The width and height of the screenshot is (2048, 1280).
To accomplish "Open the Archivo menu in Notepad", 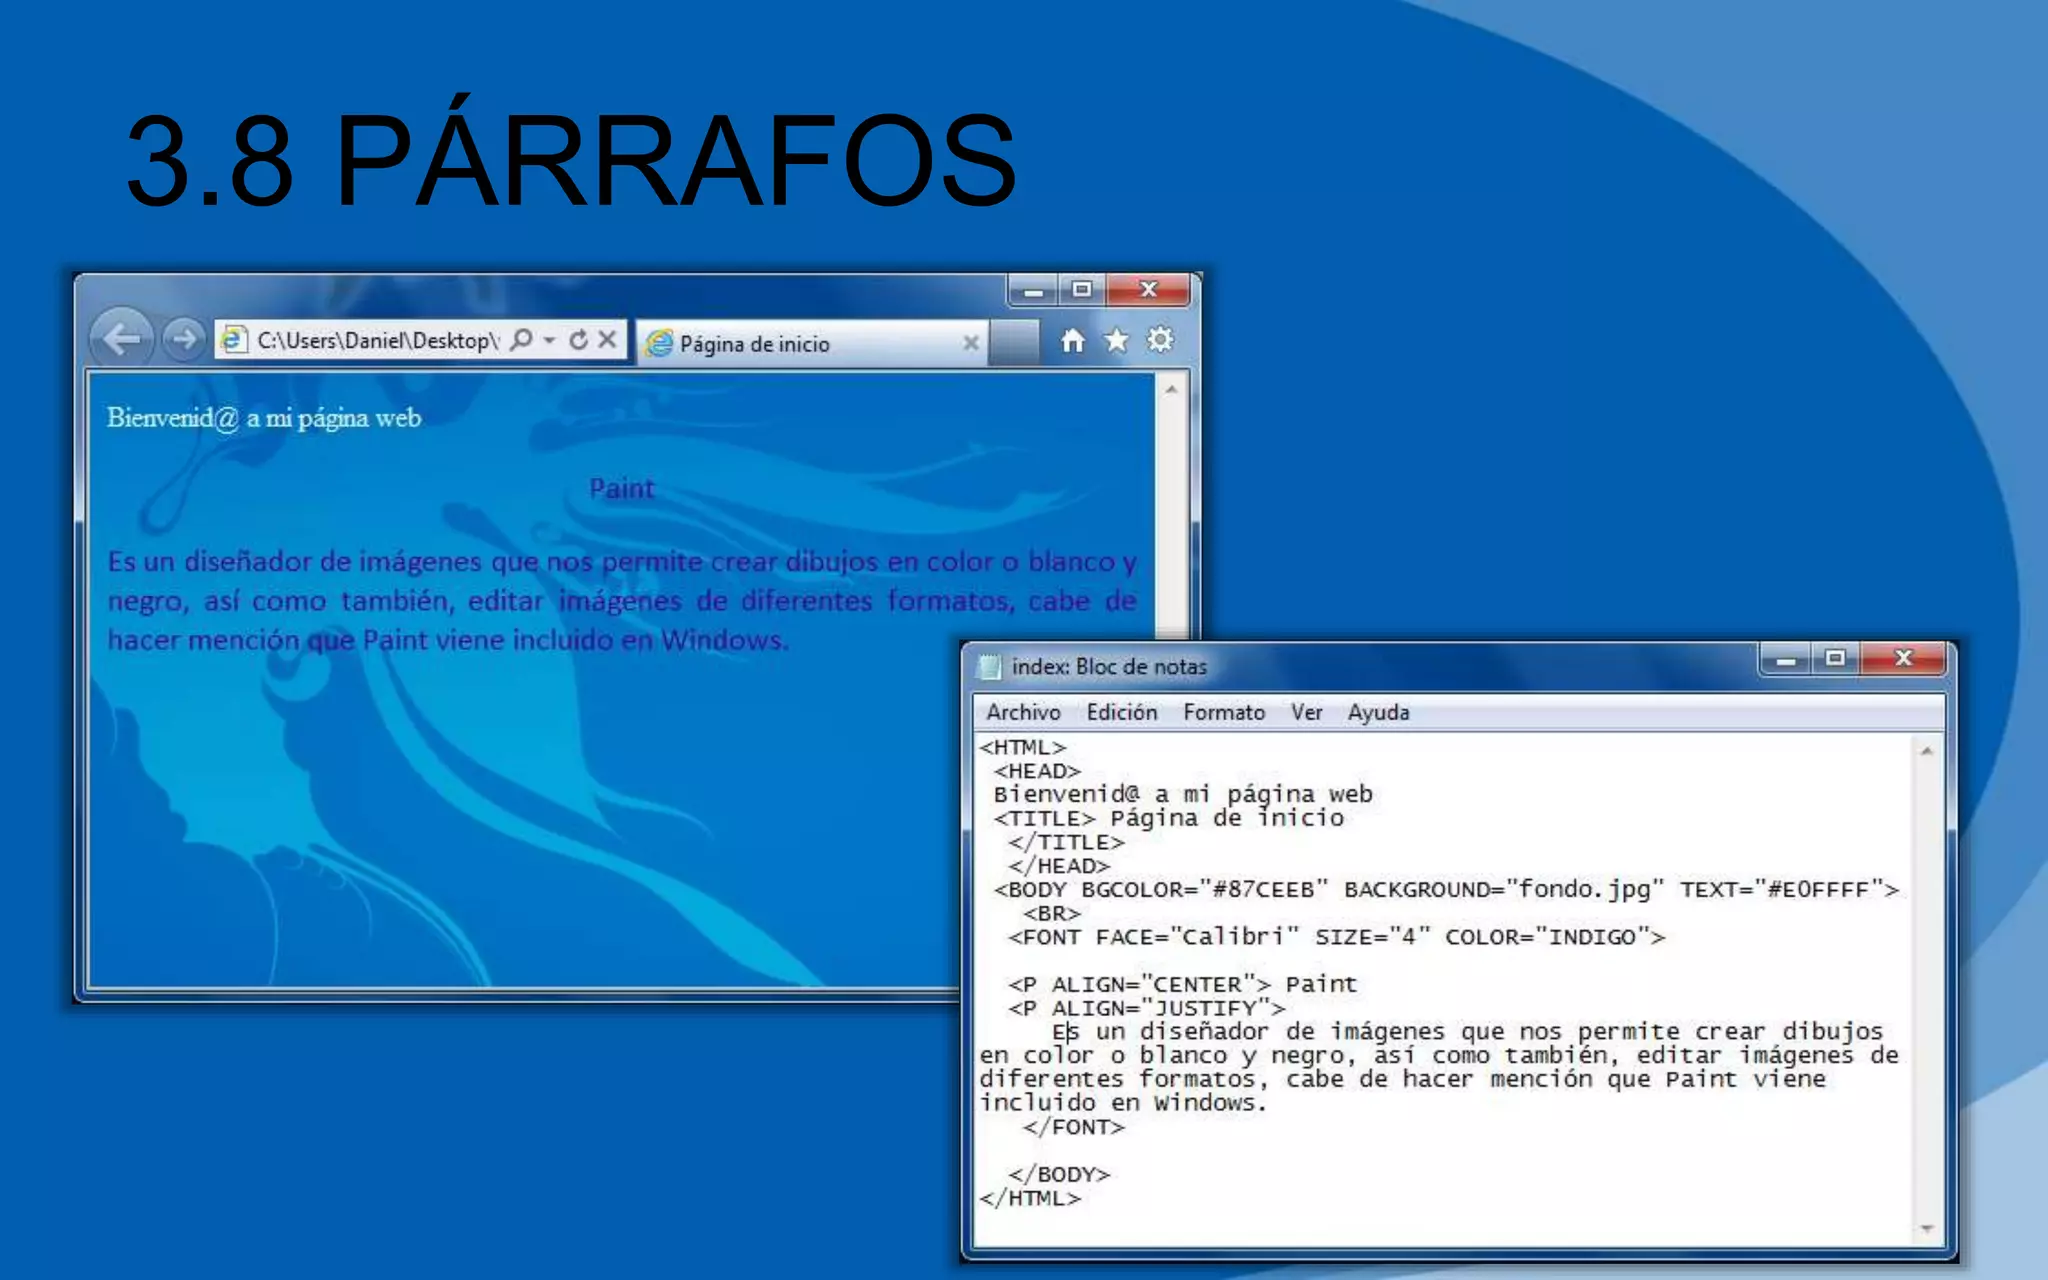I will tap(1023, 712).
